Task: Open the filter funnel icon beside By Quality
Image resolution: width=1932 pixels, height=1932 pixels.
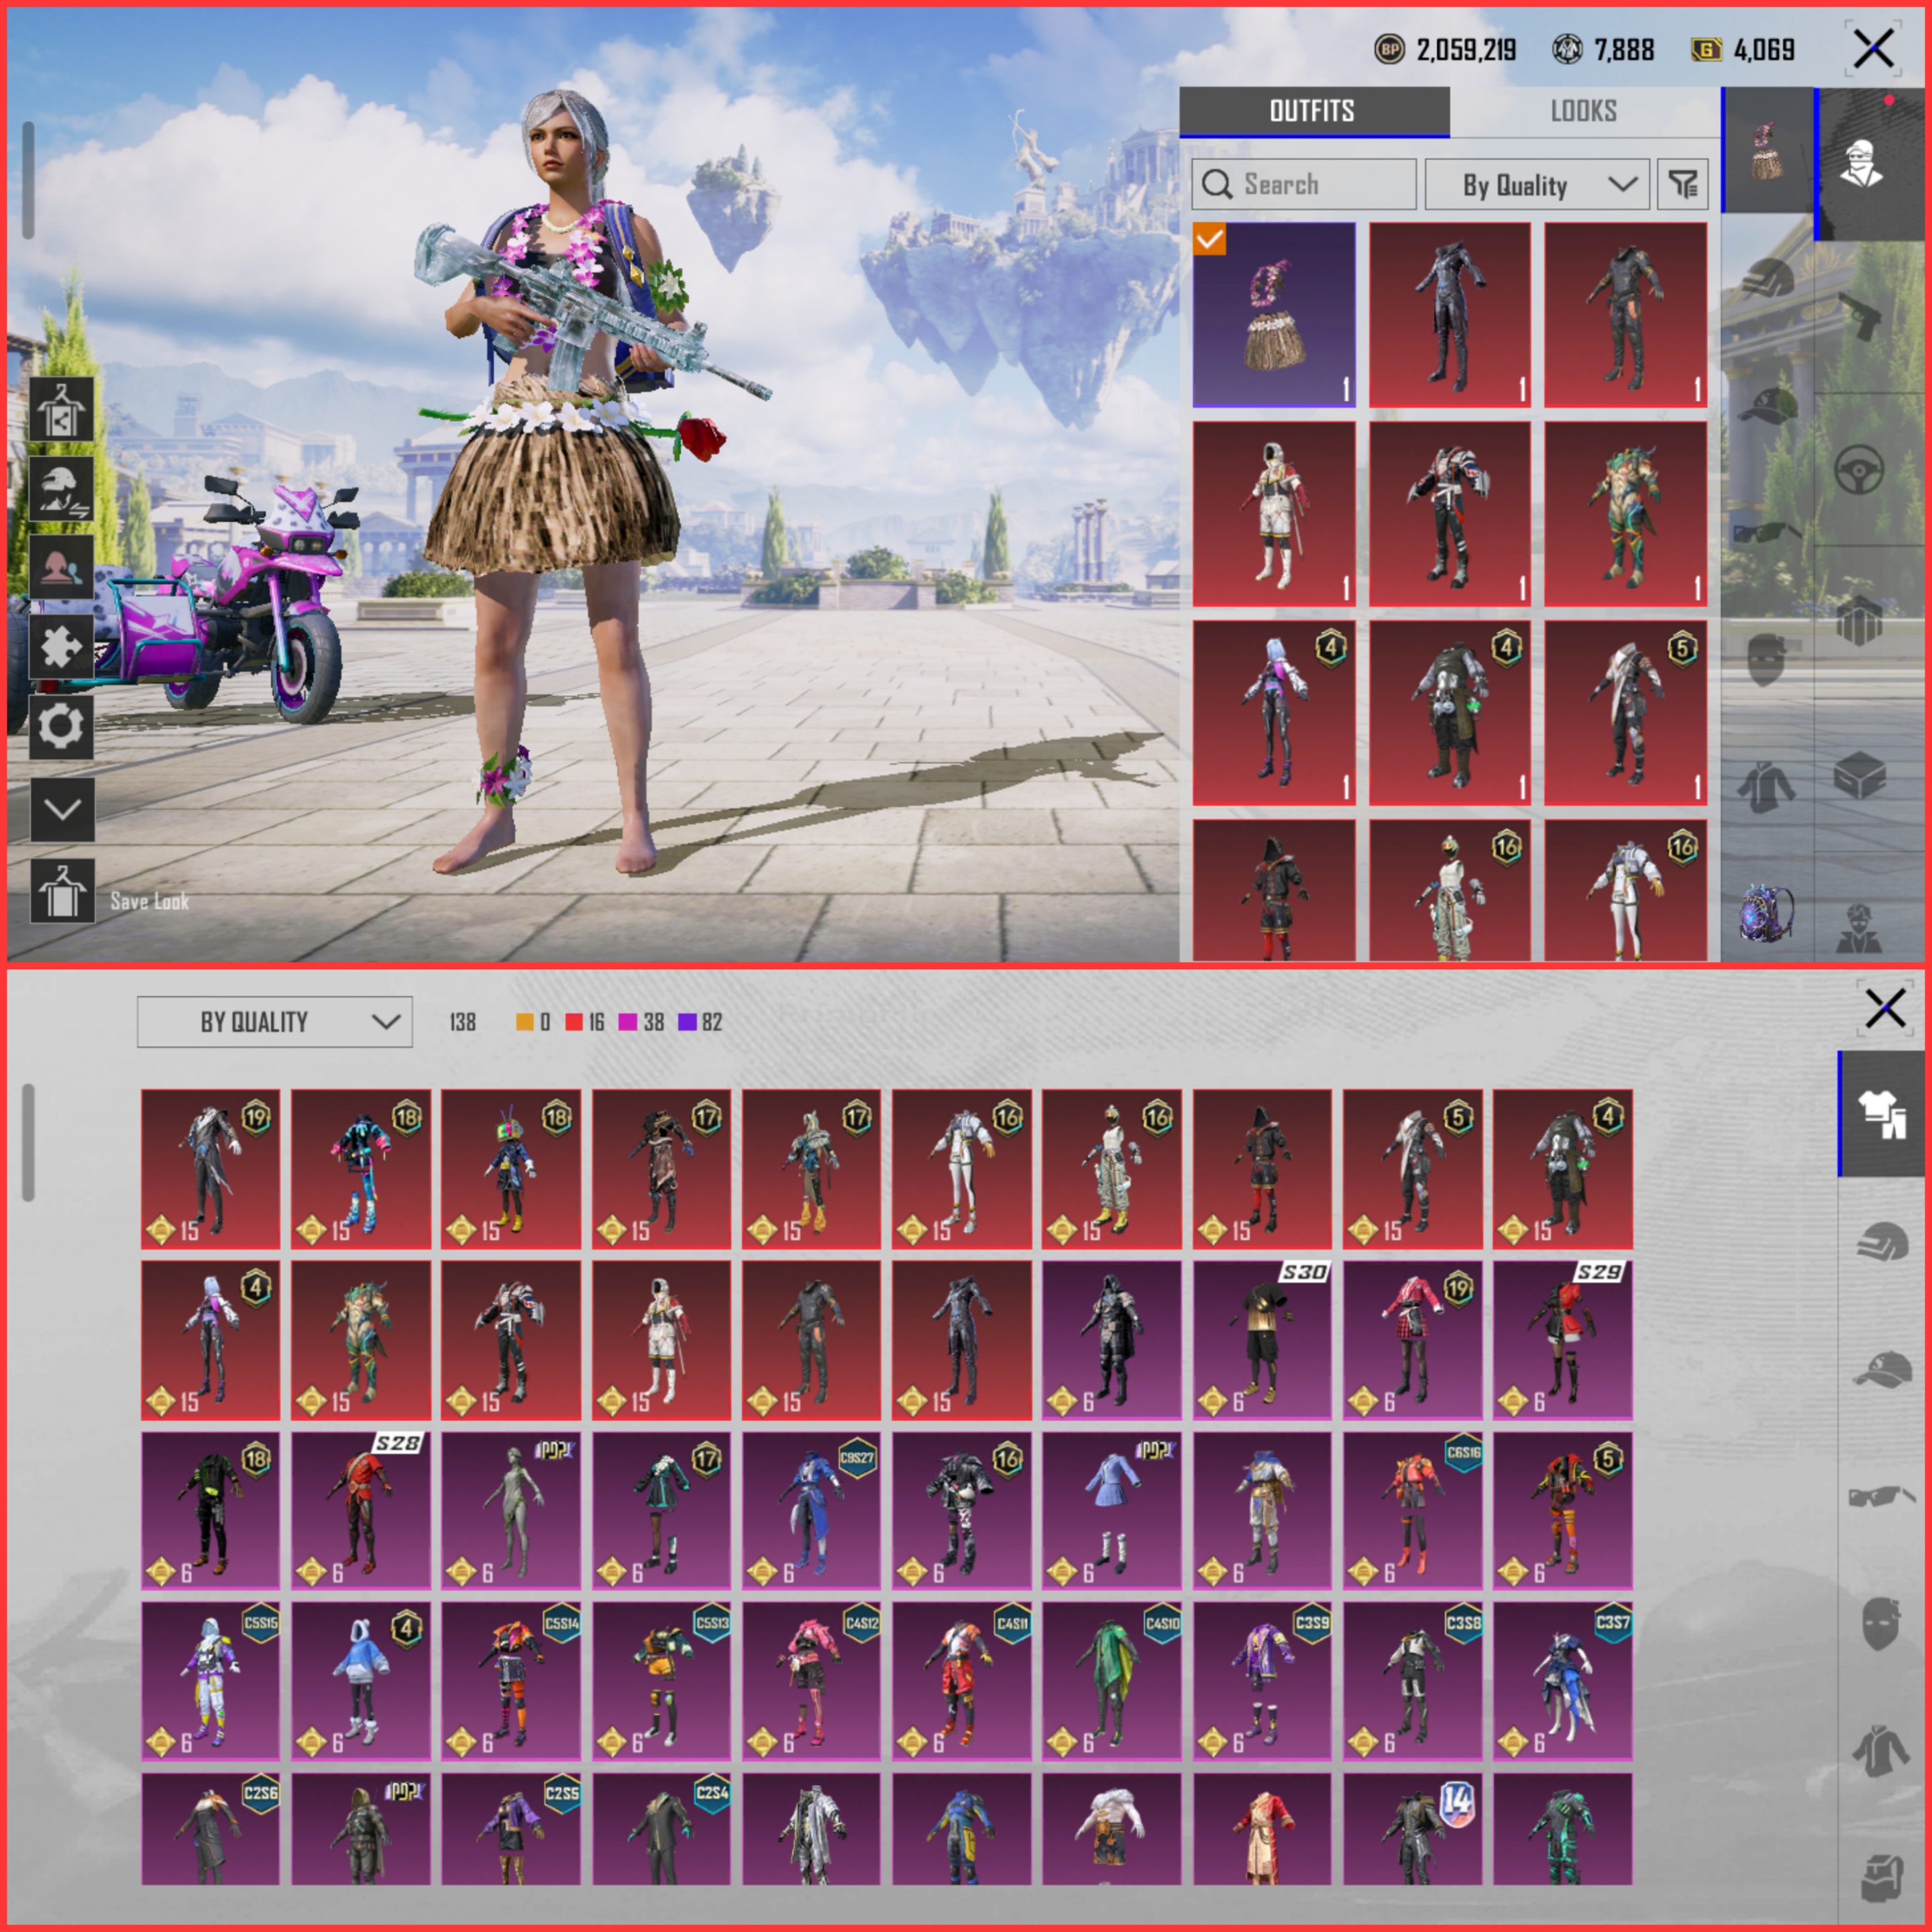Action: tap(1683, 184)
